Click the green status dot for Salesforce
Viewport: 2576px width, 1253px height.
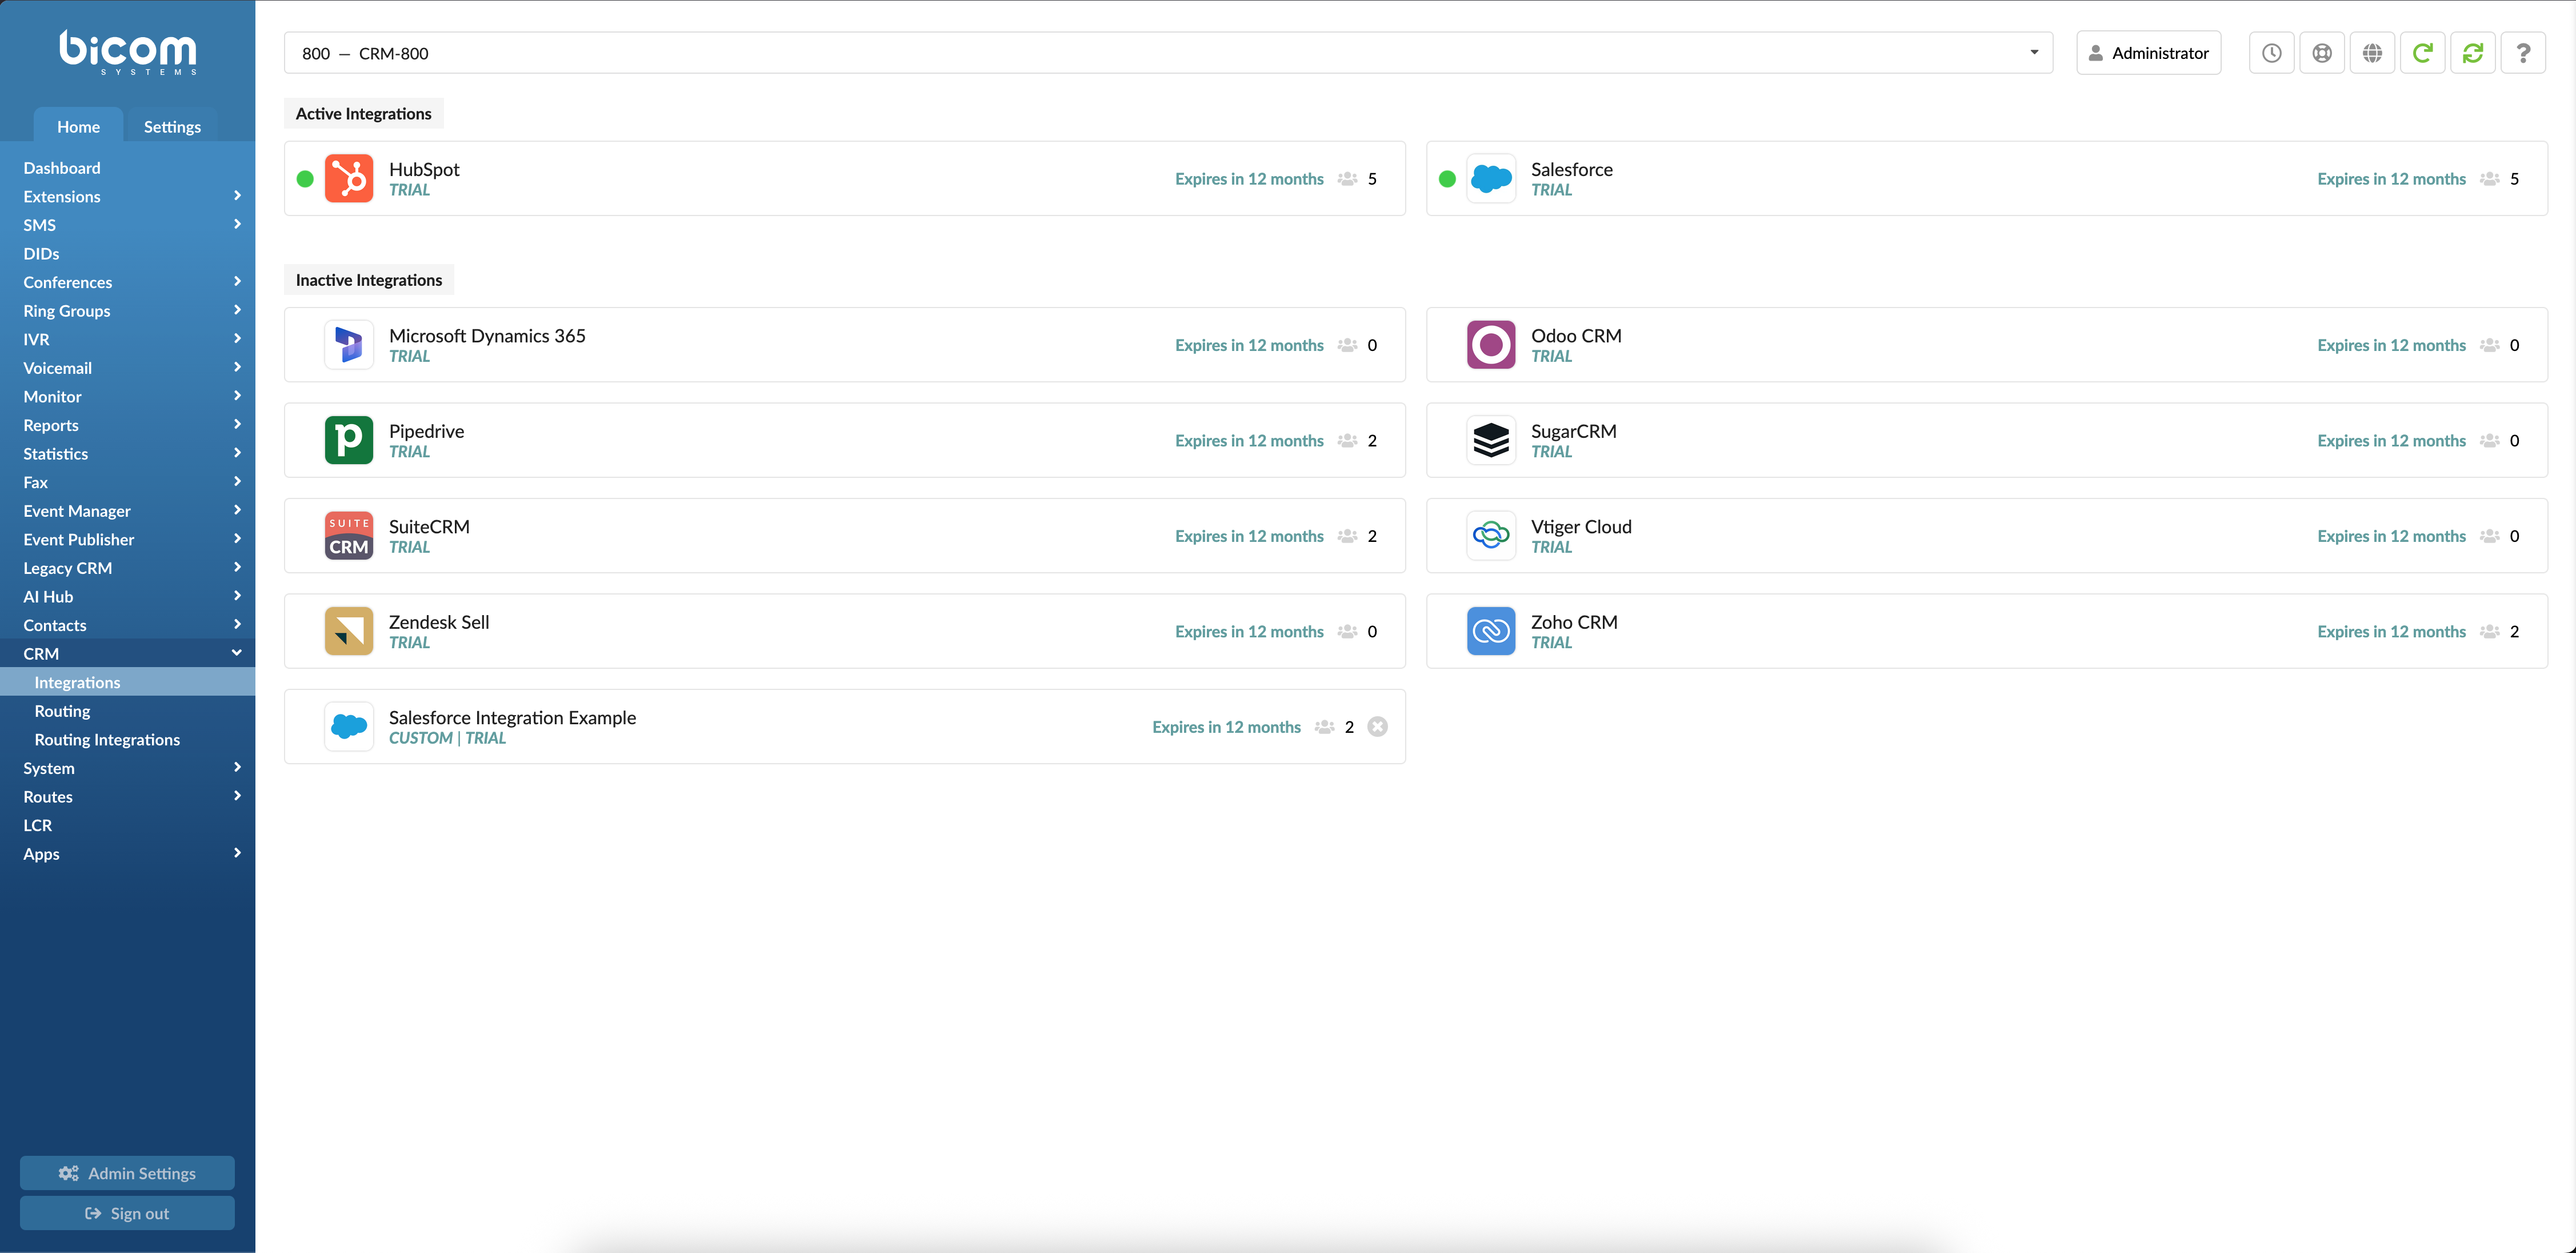1447,179
